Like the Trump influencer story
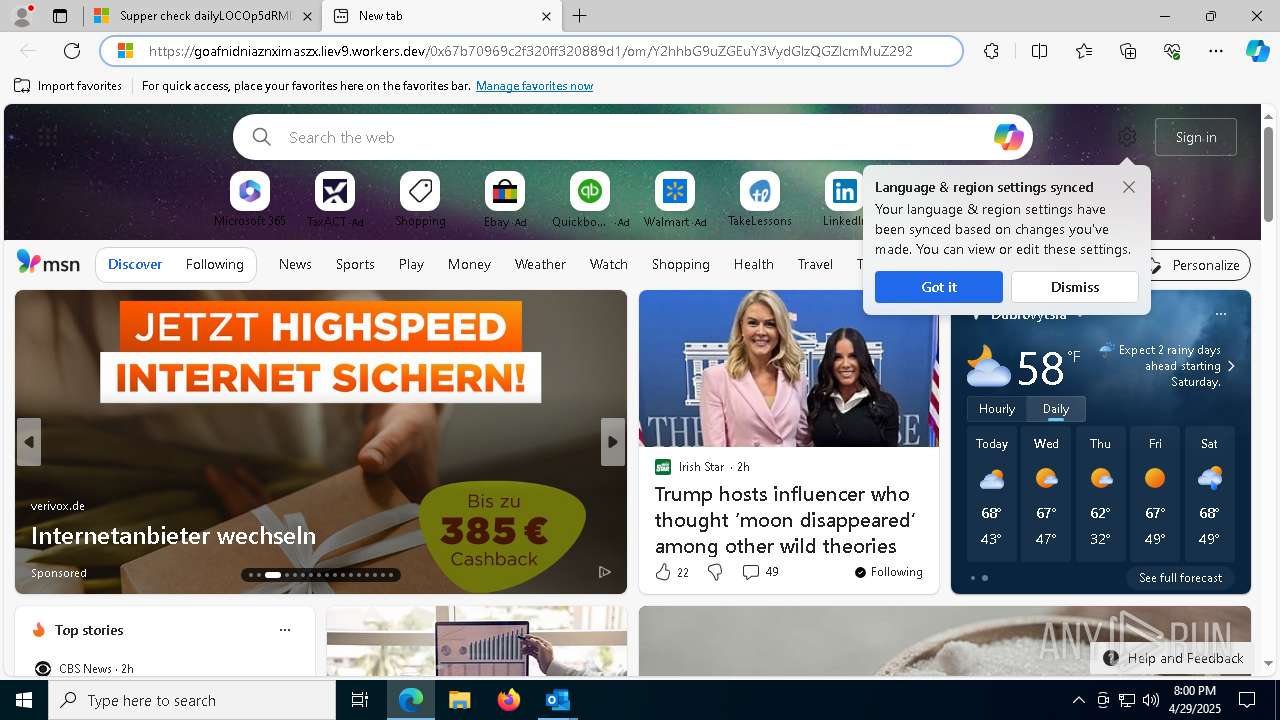 [x=662, y=572]
